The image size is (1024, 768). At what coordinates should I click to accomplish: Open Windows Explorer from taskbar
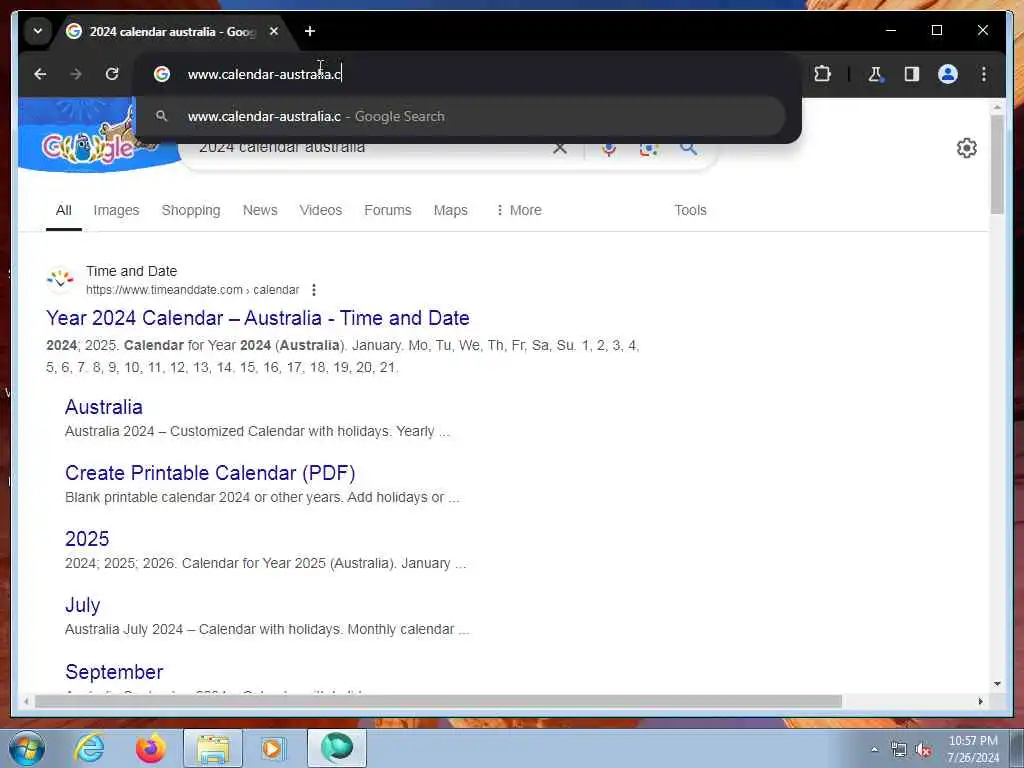(x=213, y=748)
